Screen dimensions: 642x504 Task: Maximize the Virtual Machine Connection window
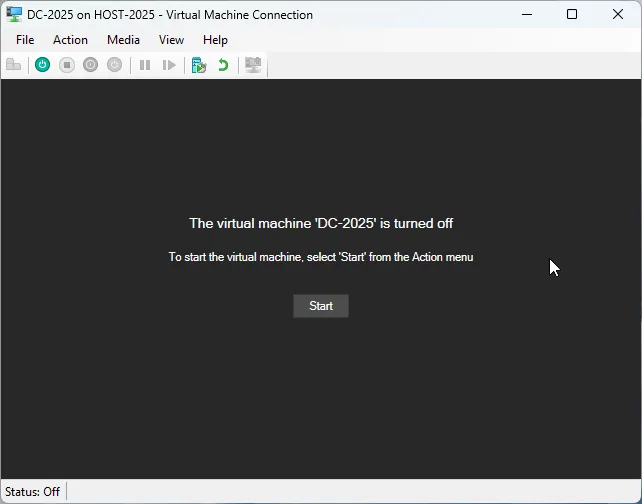point(572,14)
